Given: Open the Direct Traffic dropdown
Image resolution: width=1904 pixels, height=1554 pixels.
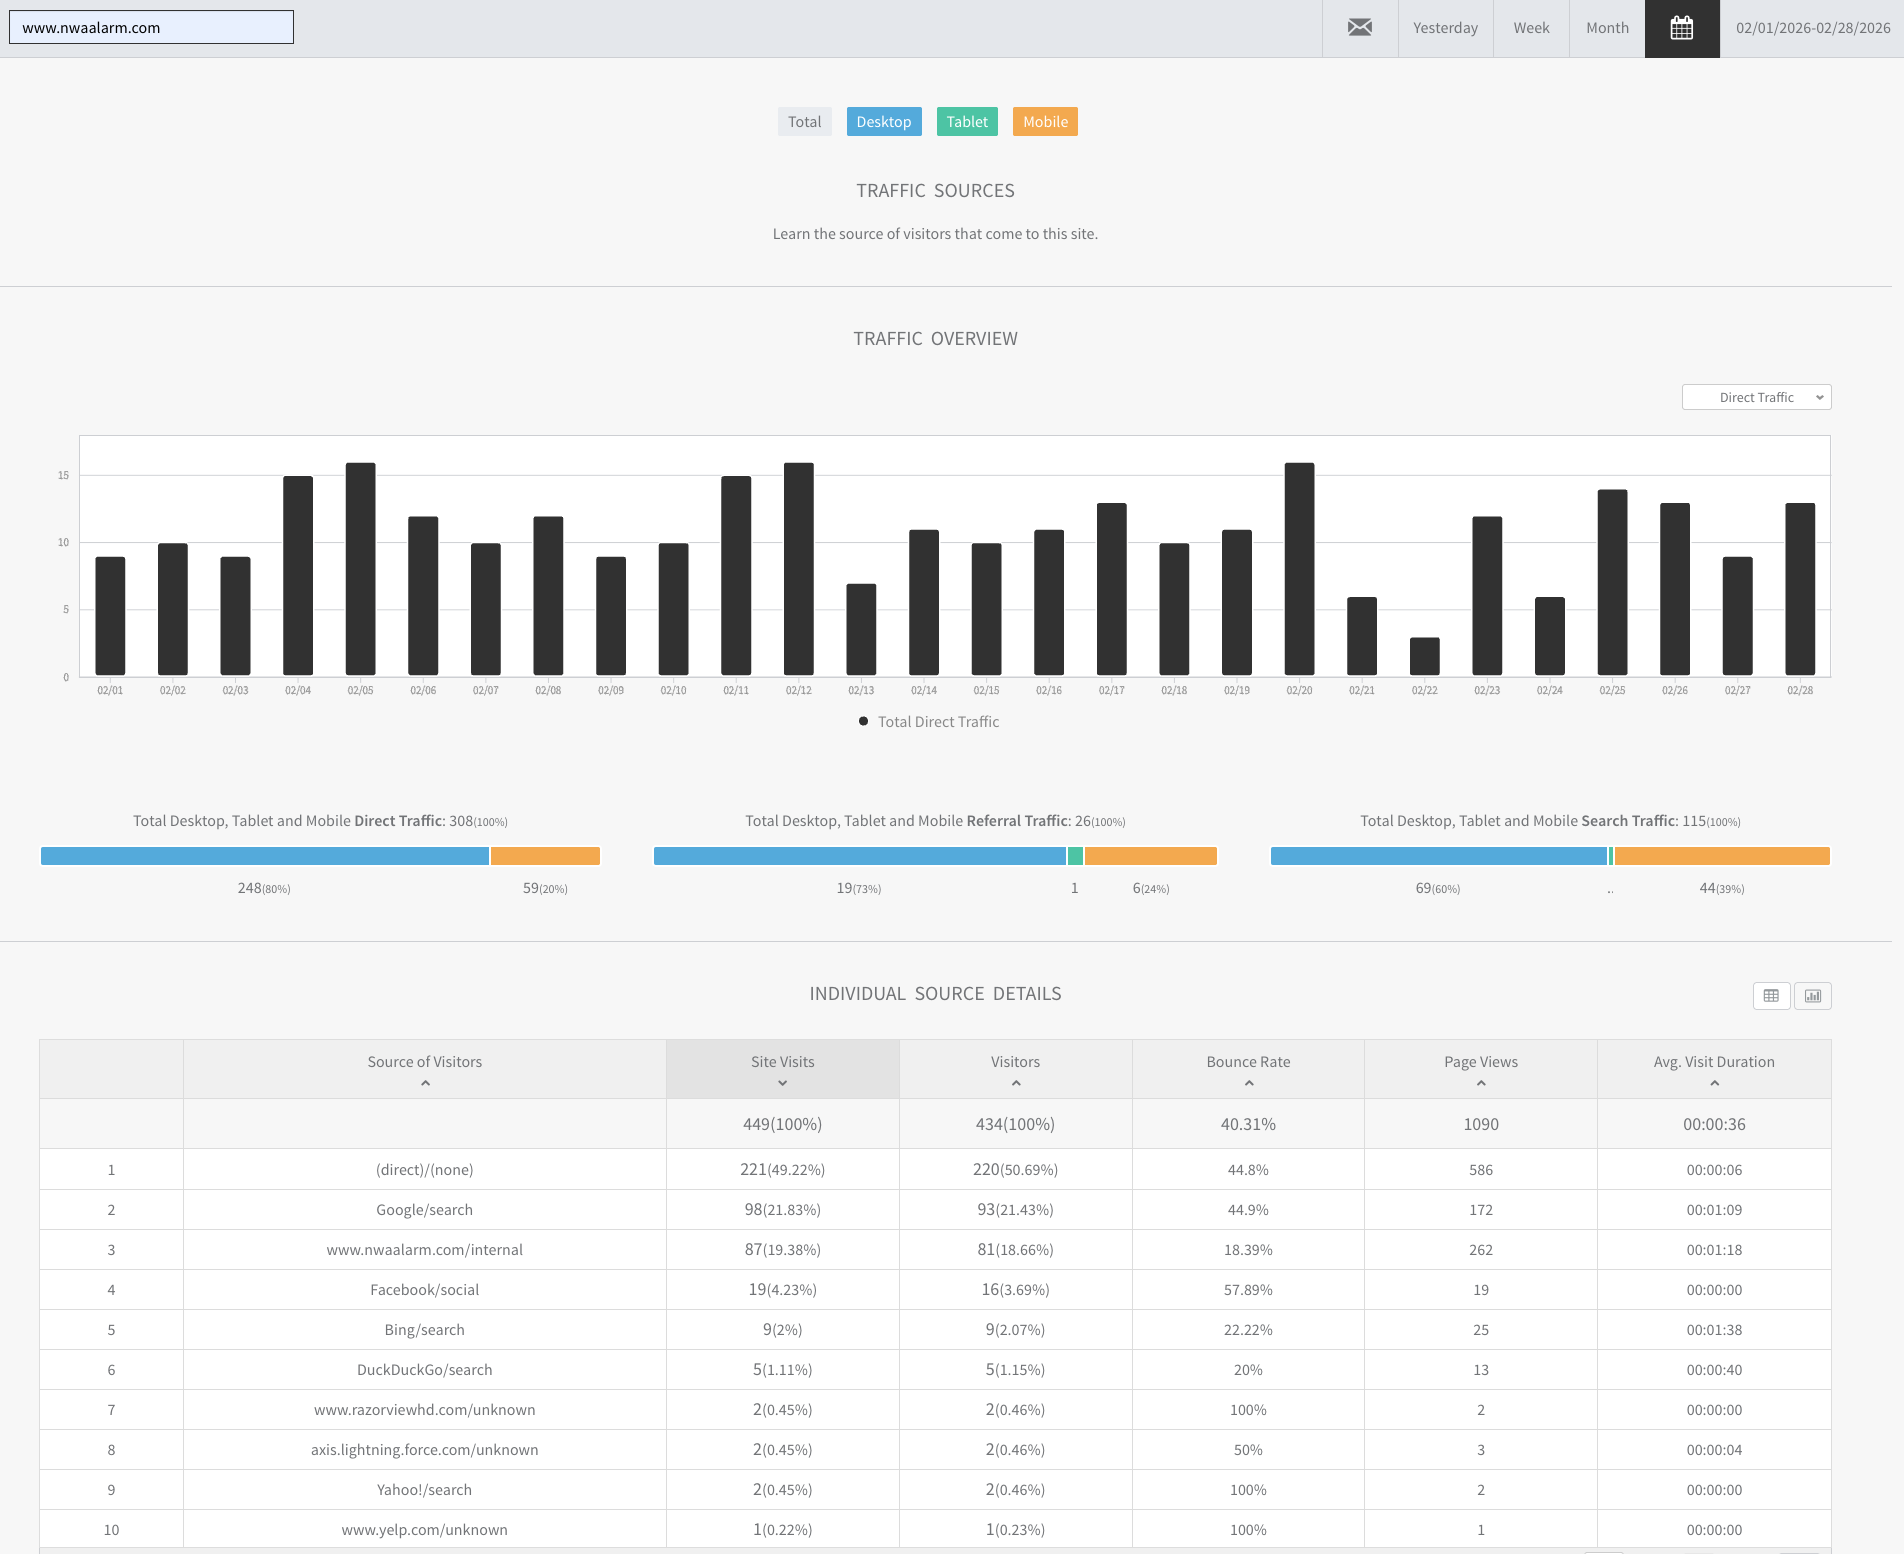Looking at the screenshot, I should (1756, 397).
